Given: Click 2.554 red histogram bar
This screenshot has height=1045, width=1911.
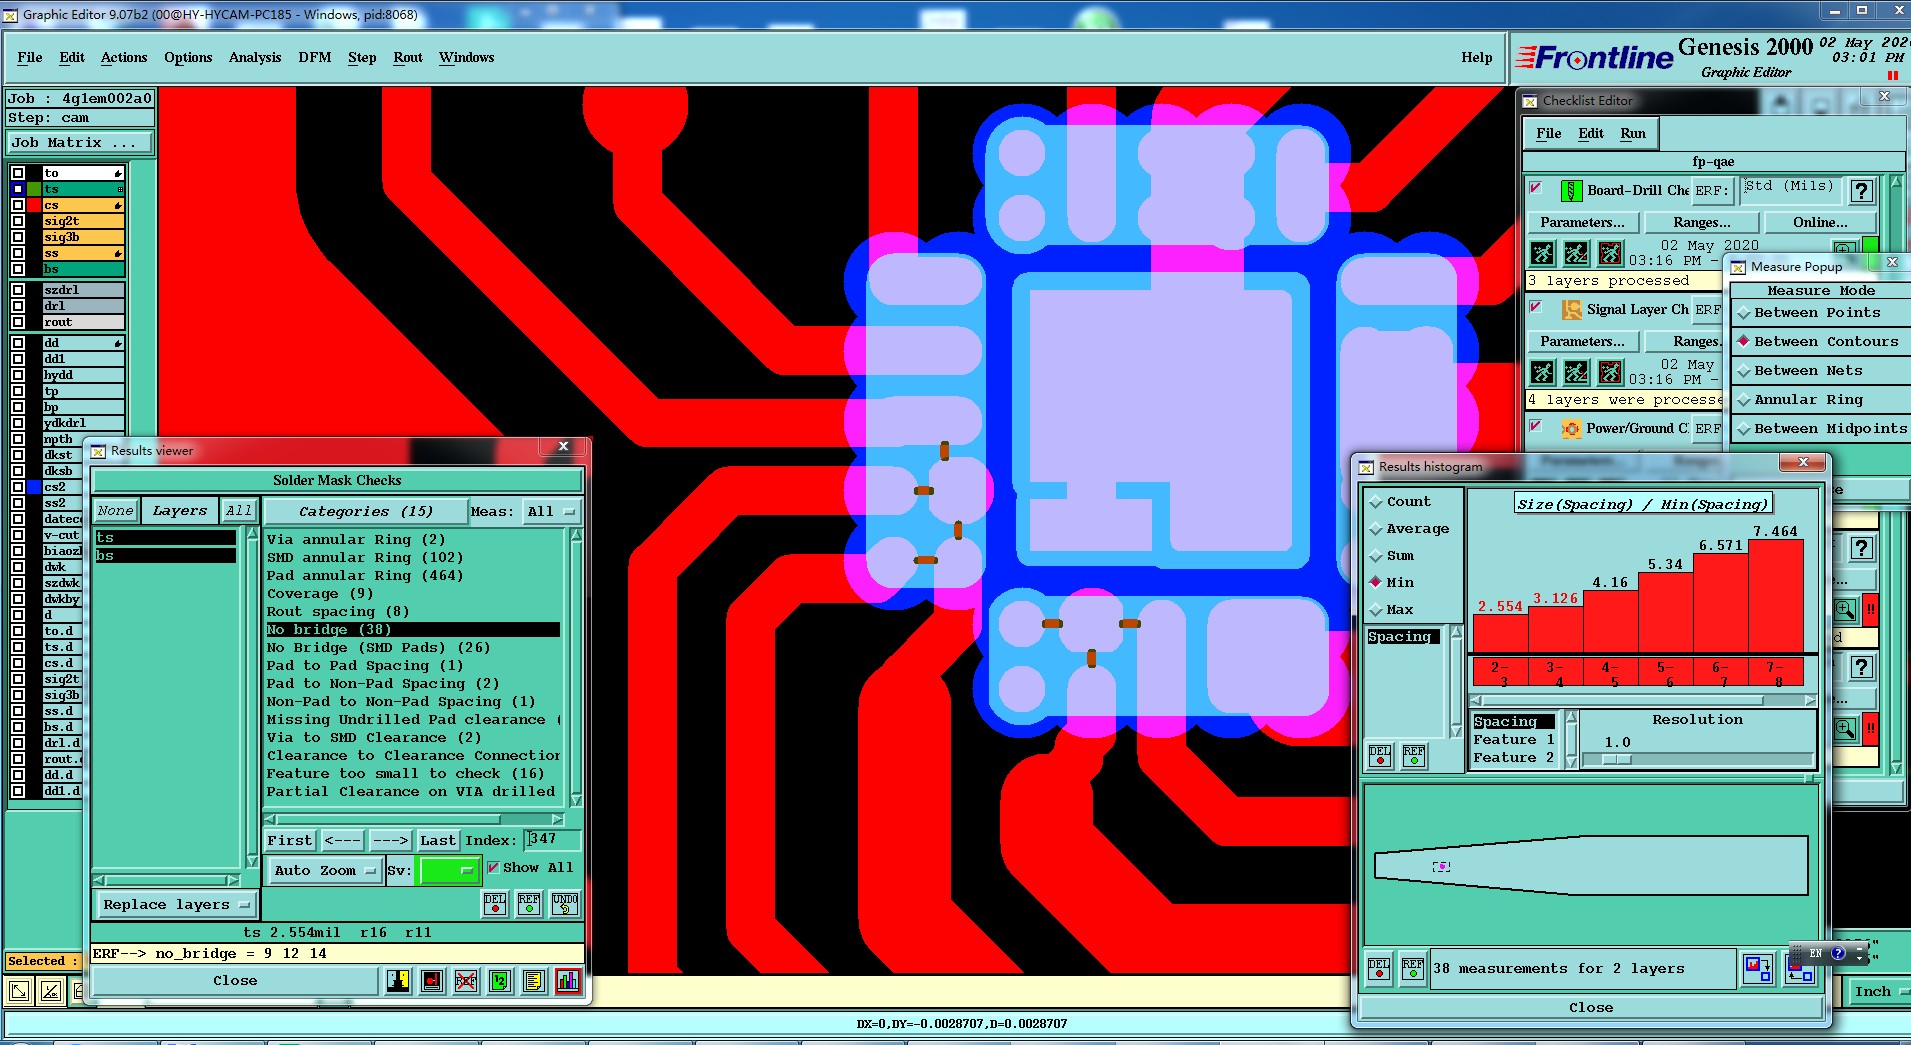Looking at the screenshot, I should [1500, 634].
